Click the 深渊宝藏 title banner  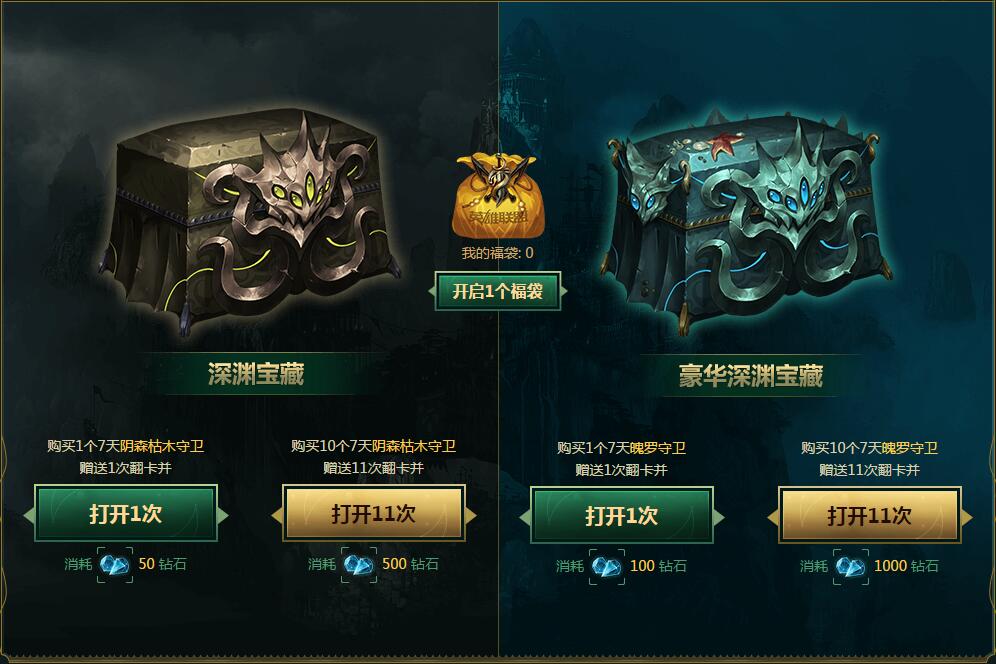click(x=256, y=374)
